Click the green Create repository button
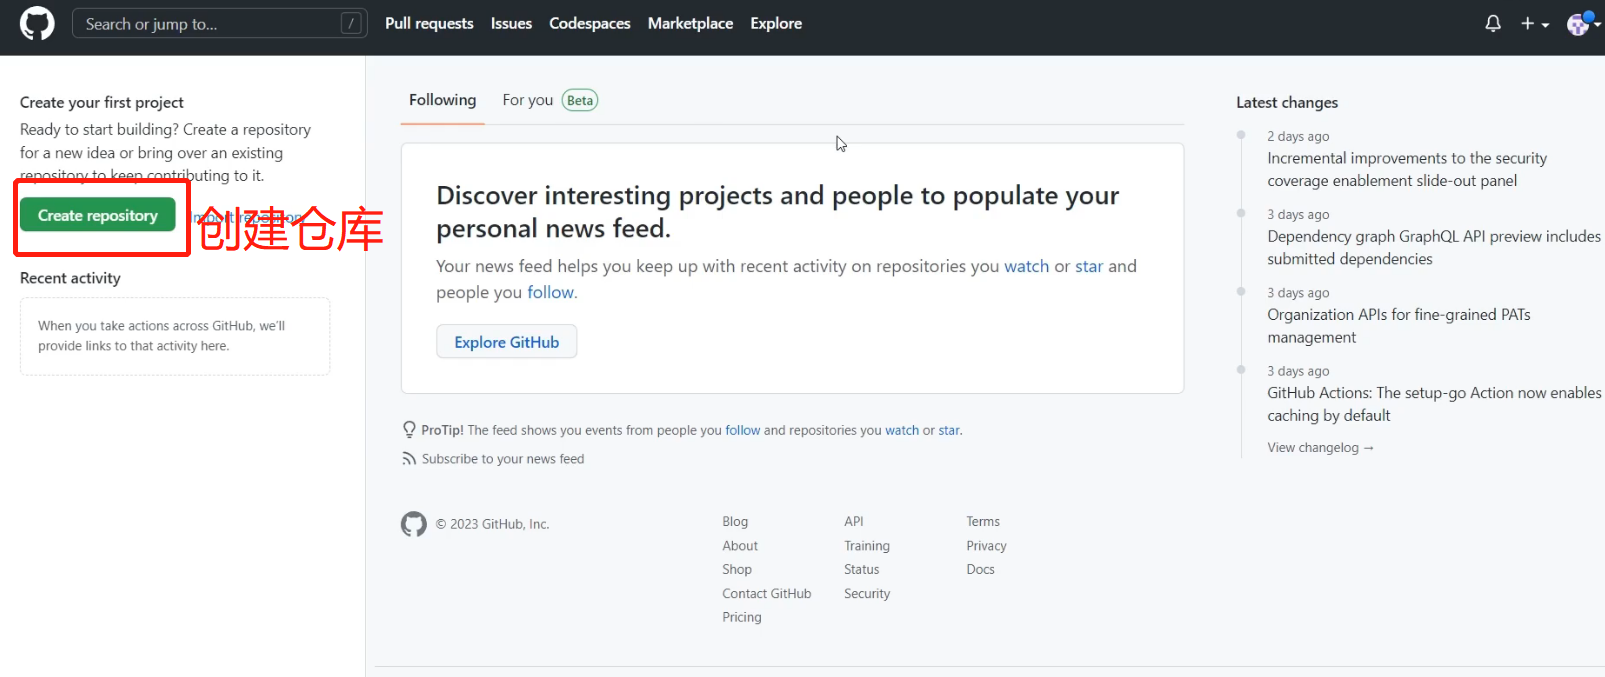Viewport: 1605px width, 677px height. [98, 215]
